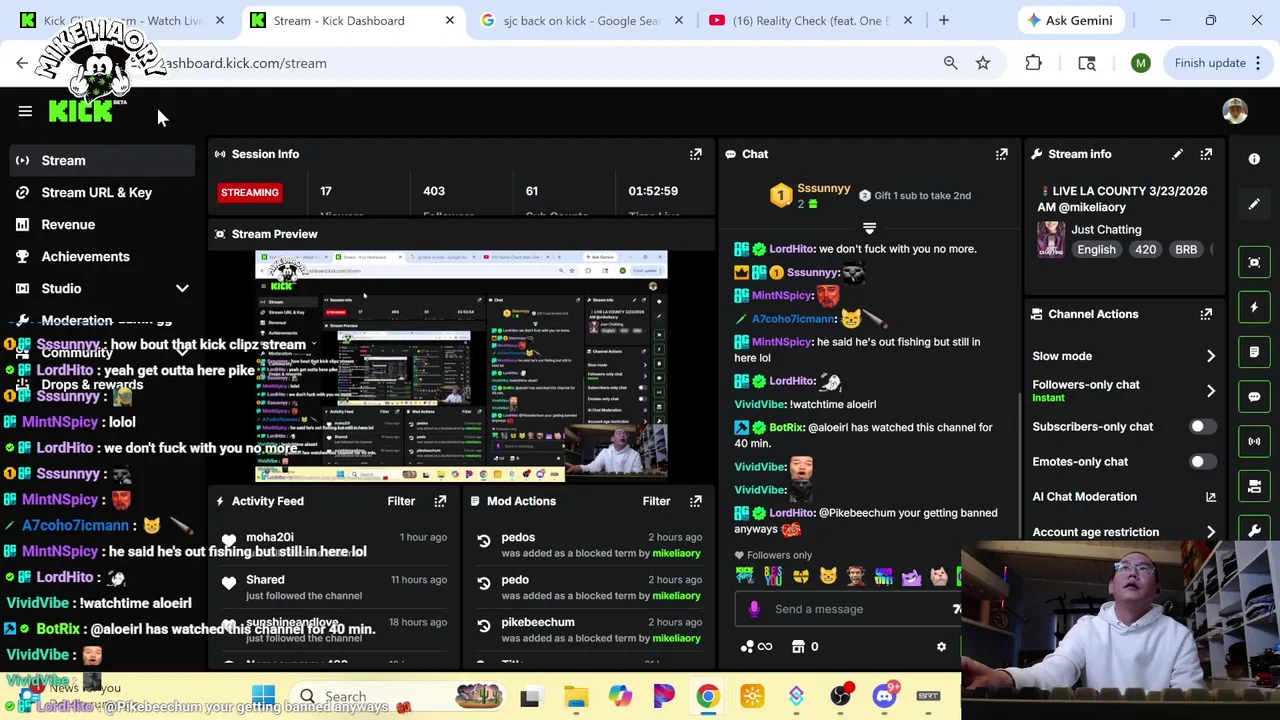Open the shop icon below chat
This screenshot has width=1280, height=720.
point(798,647)
